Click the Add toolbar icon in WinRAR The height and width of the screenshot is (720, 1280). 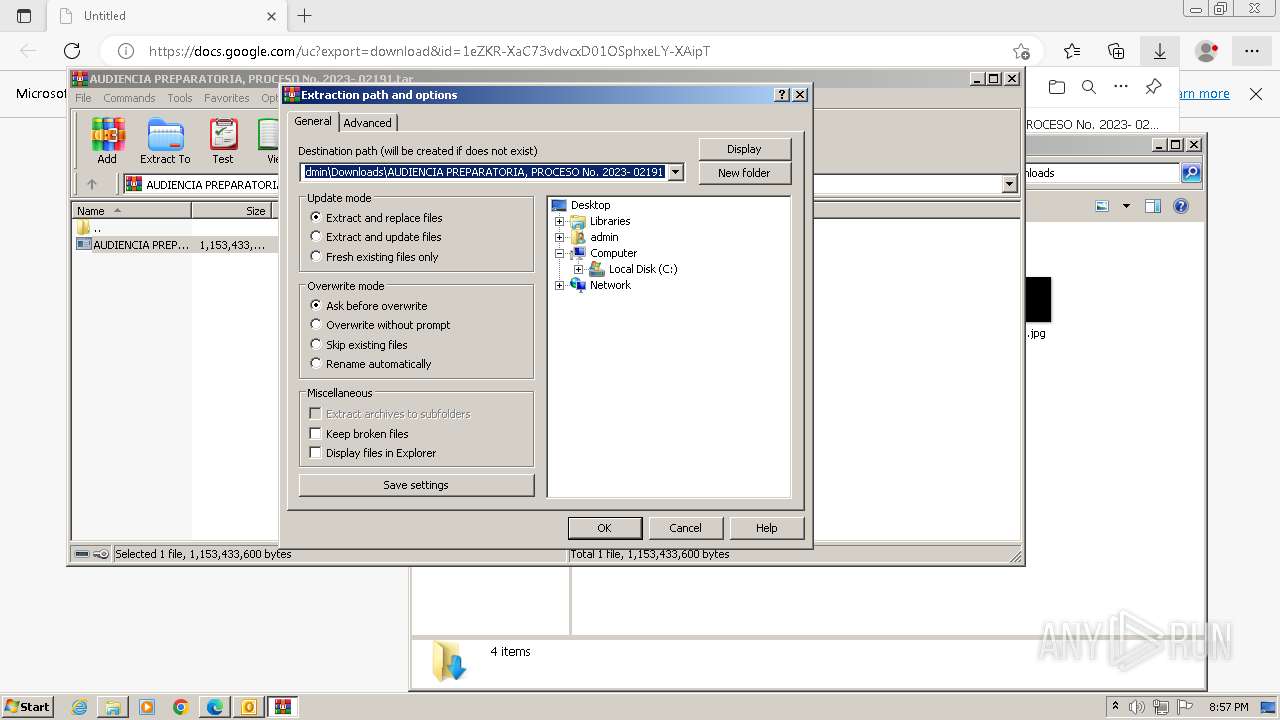coord(107,141)
